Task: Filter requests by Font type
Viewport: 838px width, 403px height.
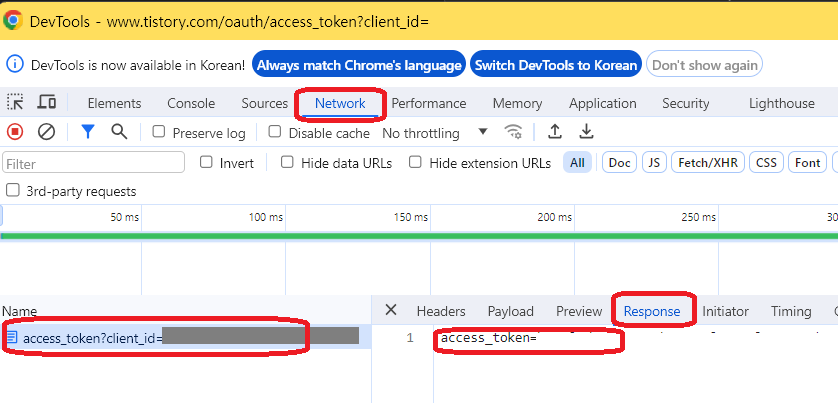Action: [807, 162]
